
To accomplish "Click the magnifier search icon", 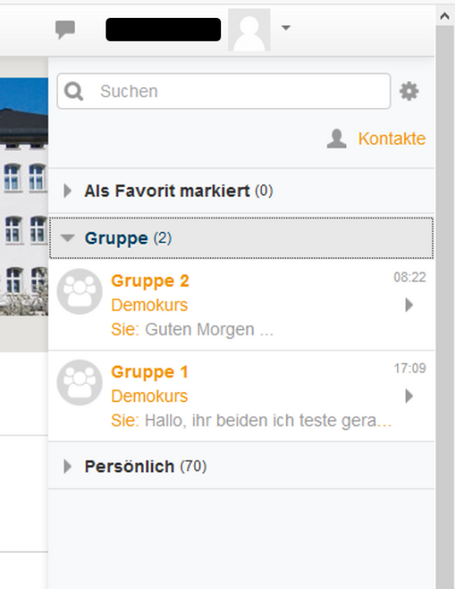I will 74,91.
